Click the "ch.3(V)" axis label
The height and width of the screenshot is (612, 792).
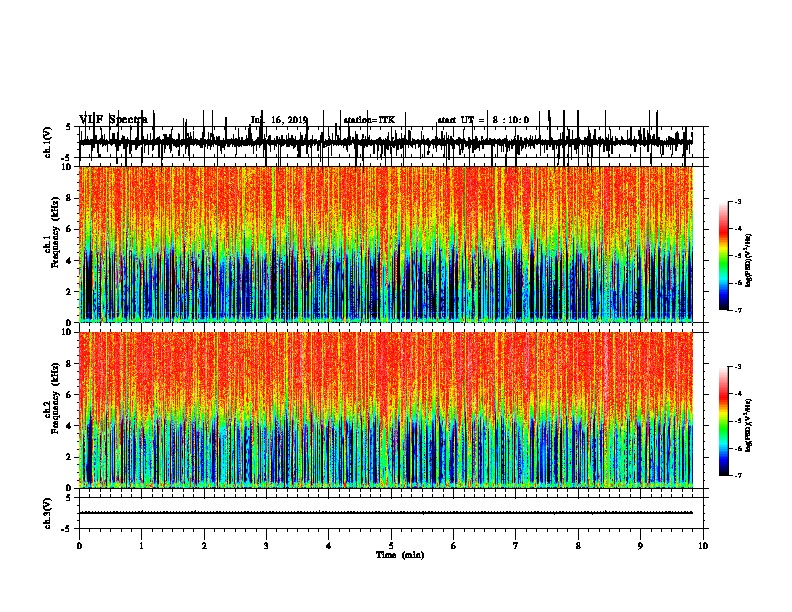48,514
